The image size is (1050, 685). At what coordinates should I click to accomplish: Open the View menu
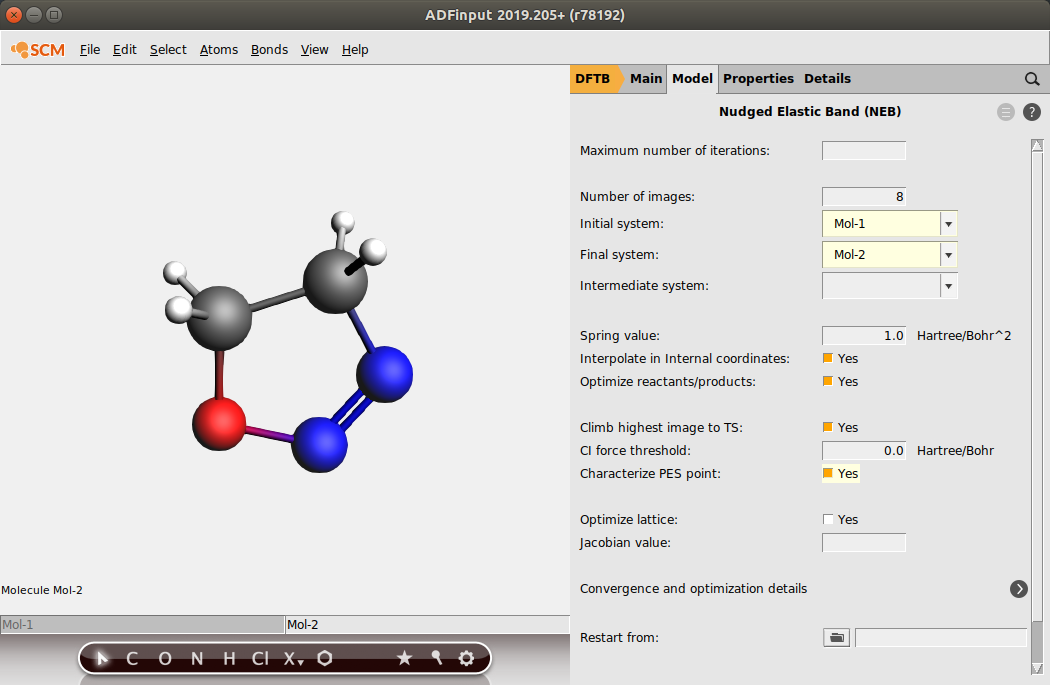[x=314, y=50]
